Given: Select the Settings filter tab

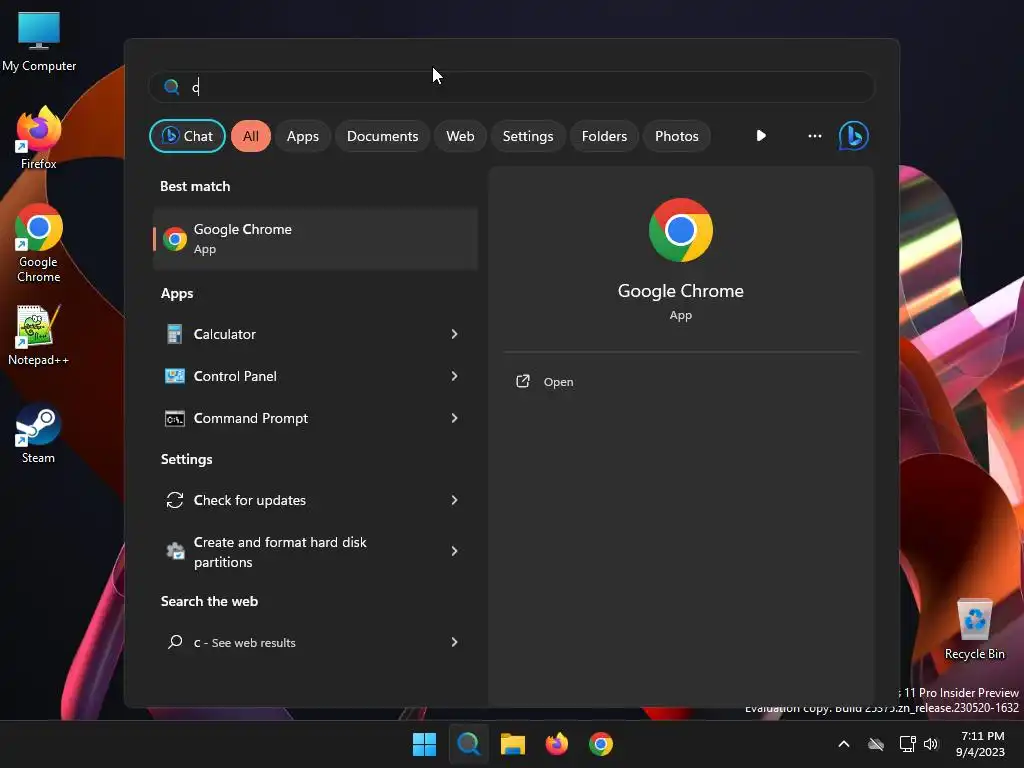Looking at the screenshot, I should click(x=528, y=136).
